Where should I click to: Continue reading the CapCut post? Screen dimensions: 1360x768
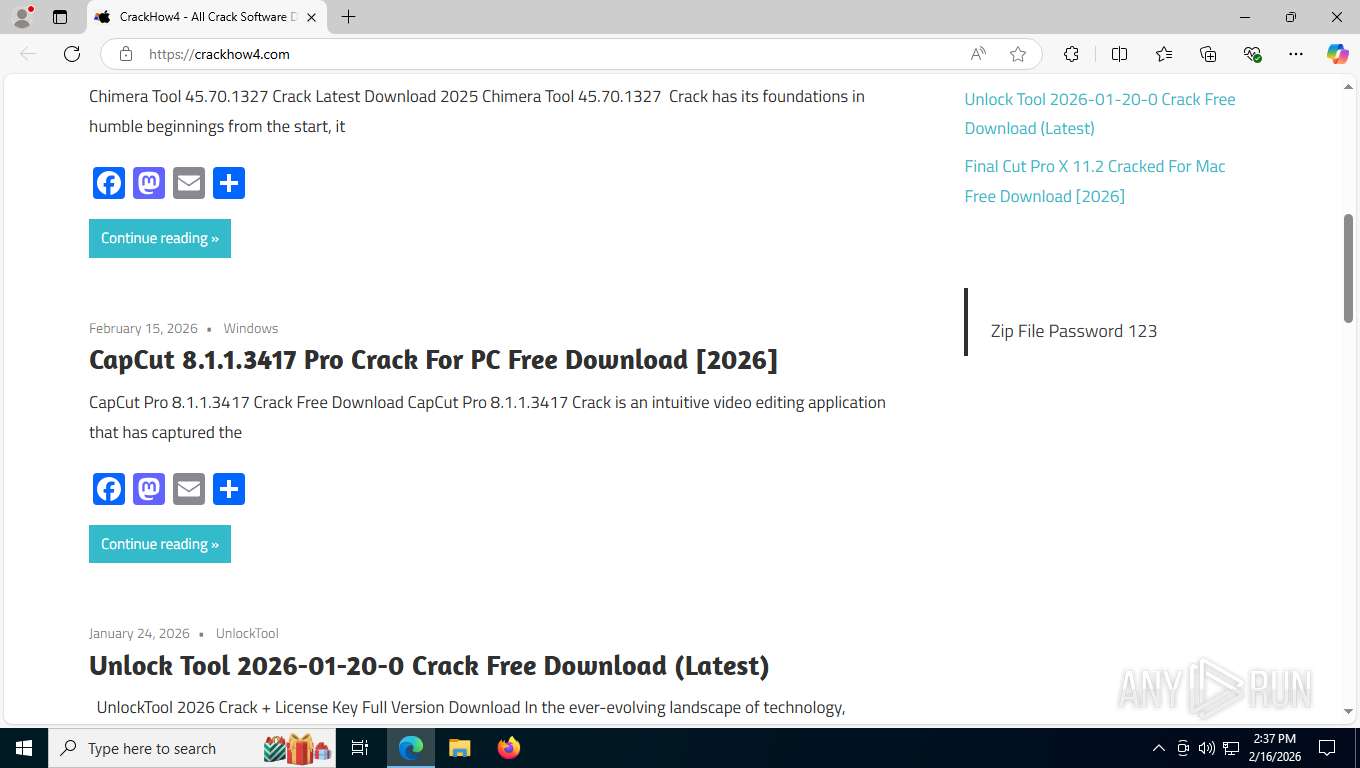click(x=160, y=544)
